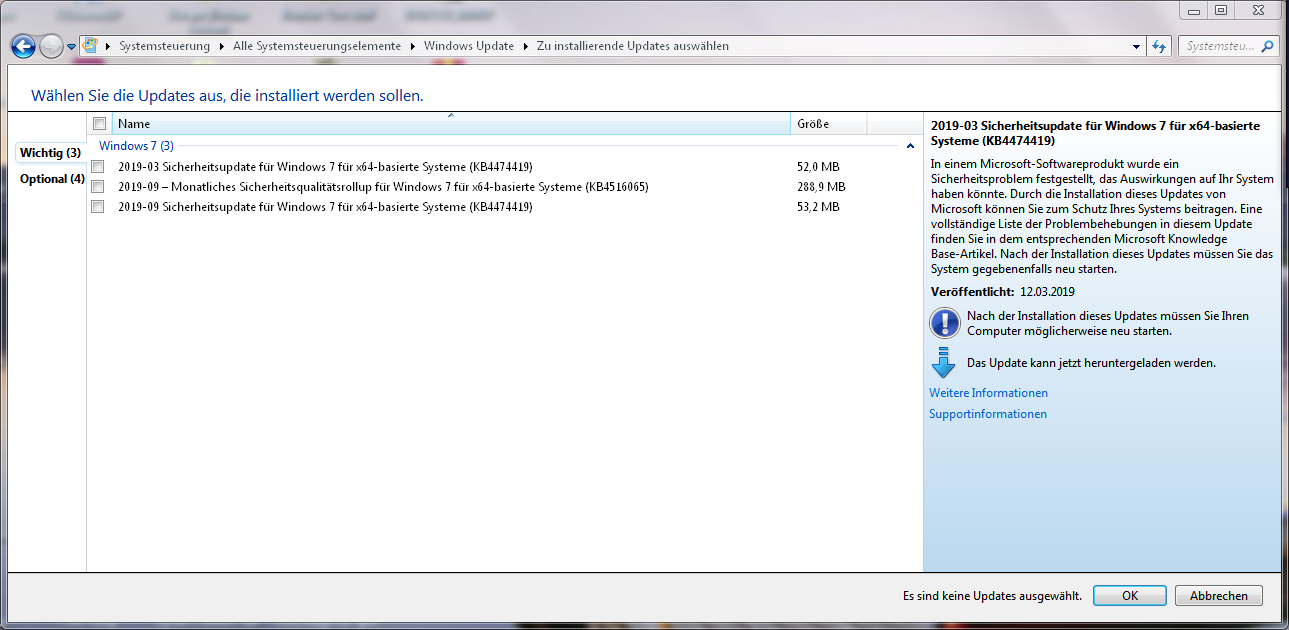Image resolution: width=1289 pixels, height=630 pixels.
Task: Expand arrow after Windows Update breadcrumb
Action: [x=525, y=46]
